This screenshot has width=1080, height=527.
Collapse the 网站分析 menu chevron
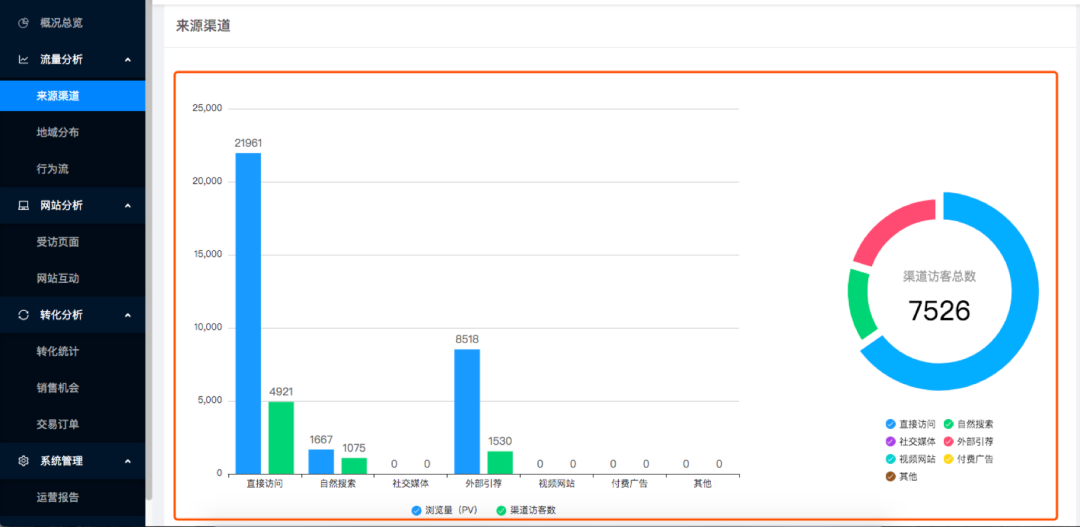(x=127, y=206)
